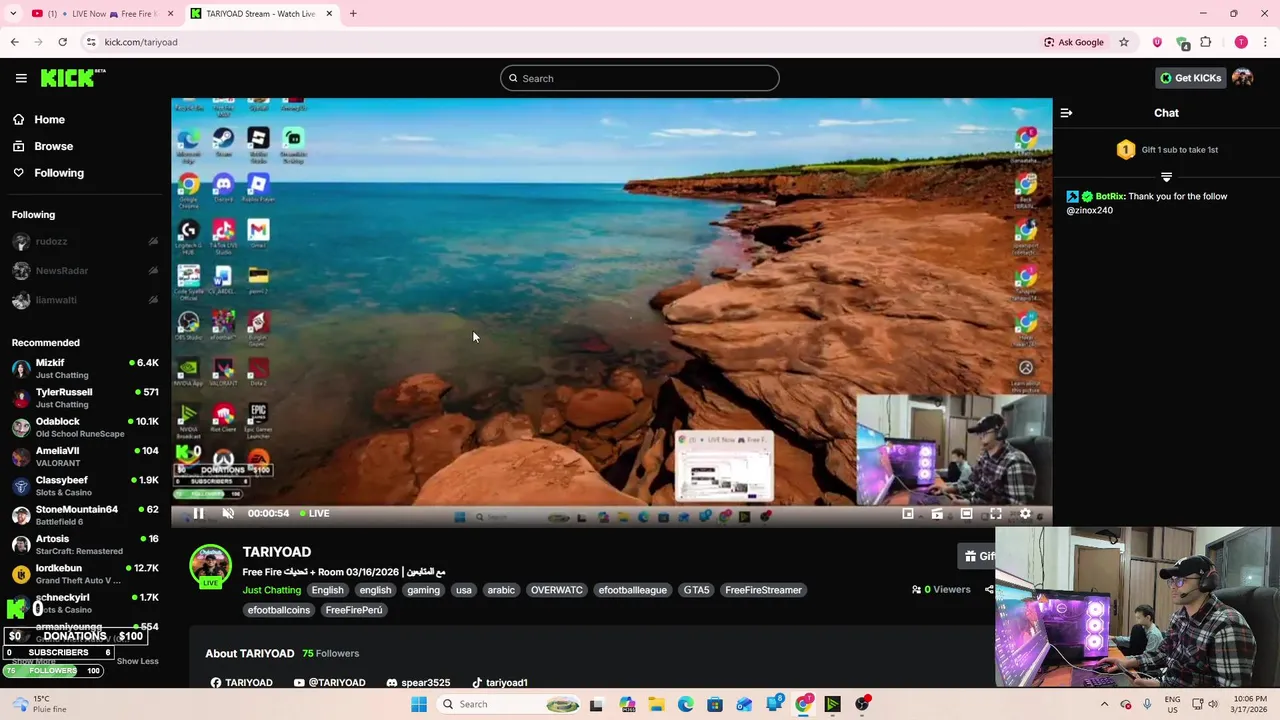Reload the current page
Image resolution: width=1280 pixels, height=720 pixels.
pos(62,42)
